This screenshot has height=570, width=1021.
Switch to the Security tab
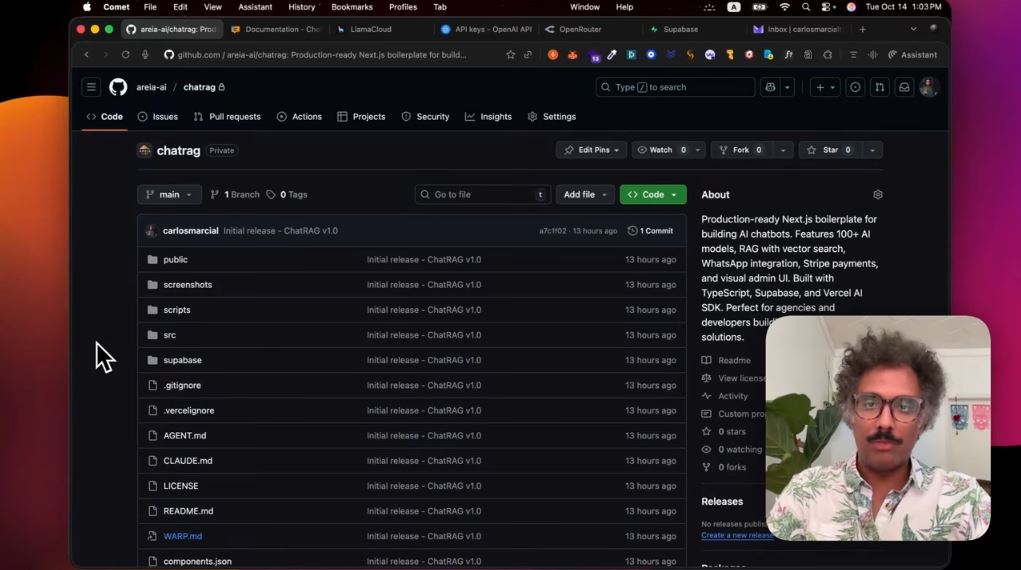(425, 117)
